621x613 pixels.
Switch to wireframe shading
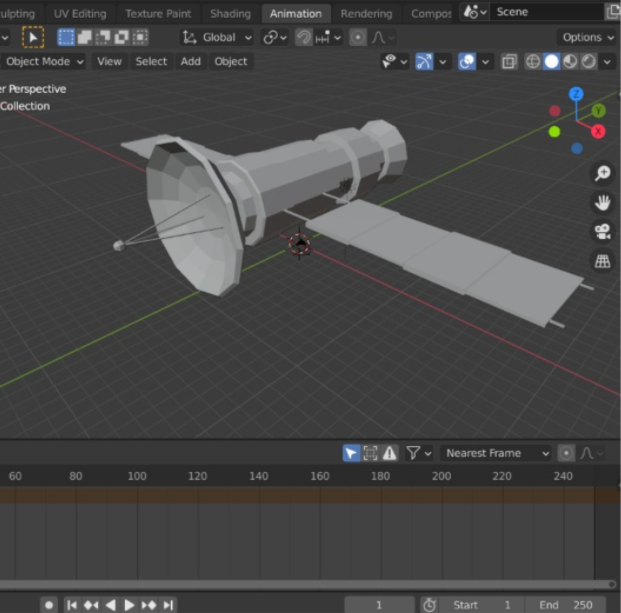click(533, 62)
